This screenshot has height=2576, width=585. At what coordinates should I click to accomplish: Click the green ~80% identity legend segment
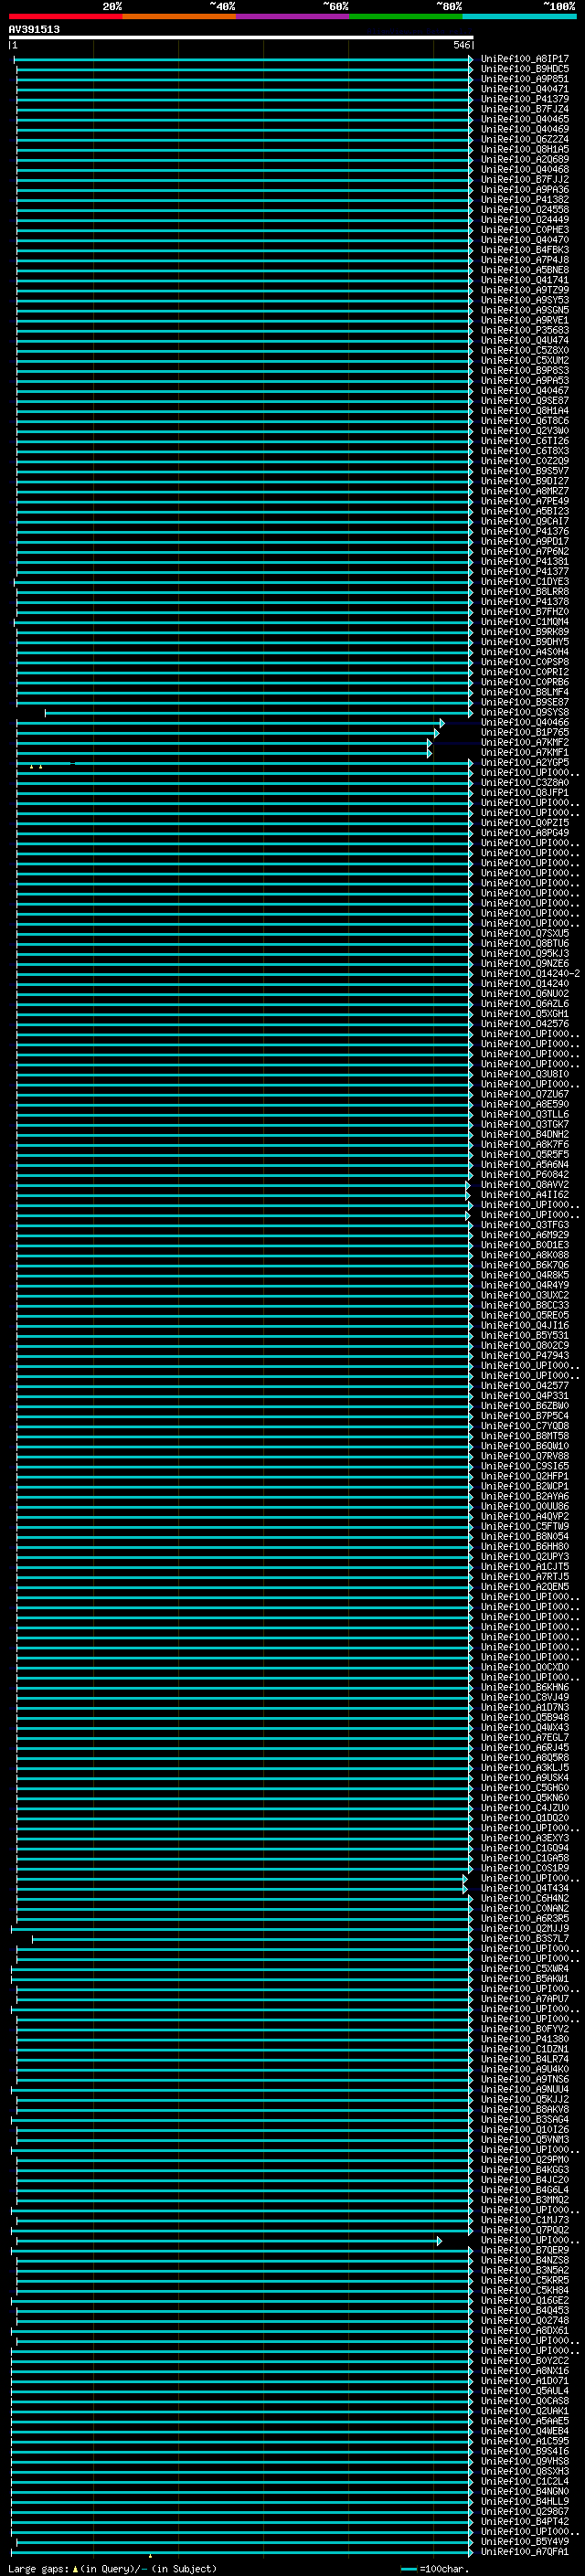(x=406, y=16)
